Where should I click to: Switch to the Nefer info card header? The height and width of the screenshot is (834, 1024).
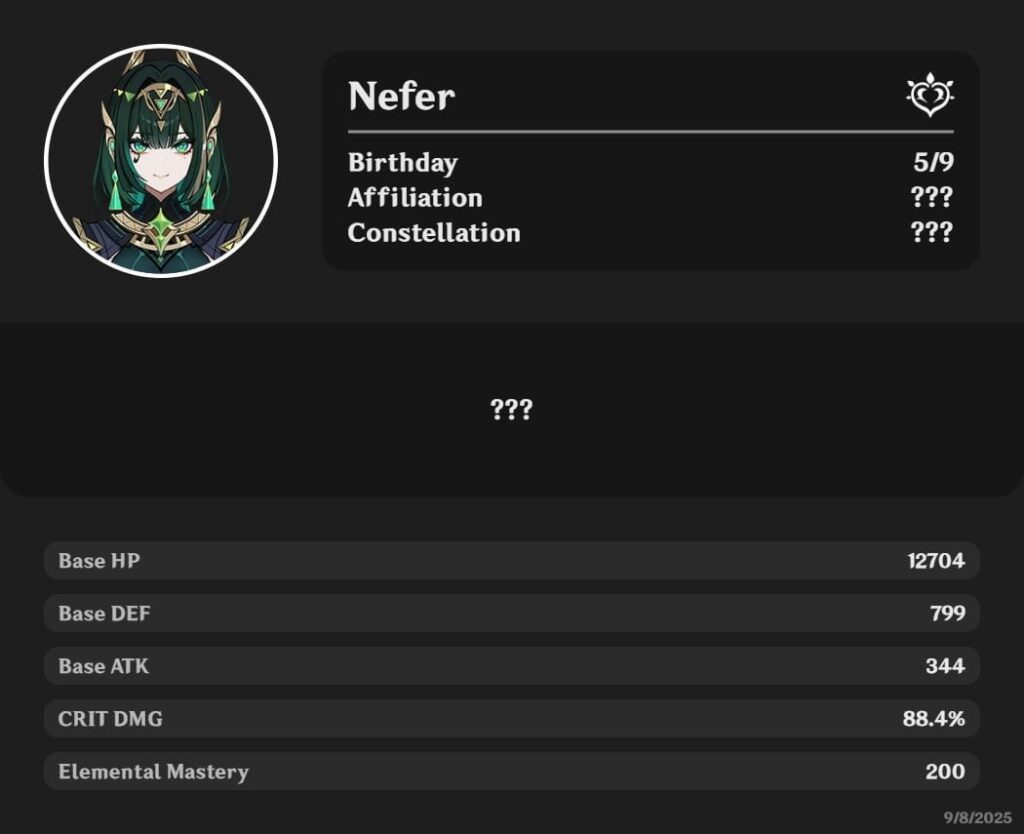[400, 96]
